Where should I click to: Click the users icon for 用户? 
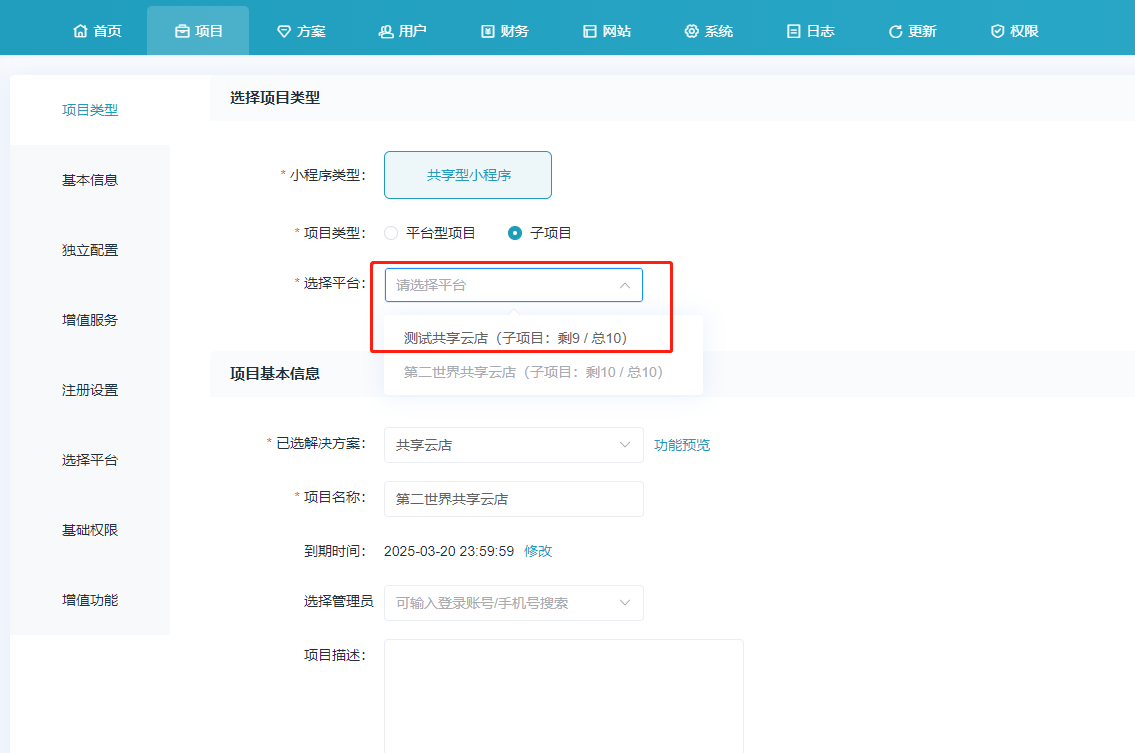pos(386,31)
